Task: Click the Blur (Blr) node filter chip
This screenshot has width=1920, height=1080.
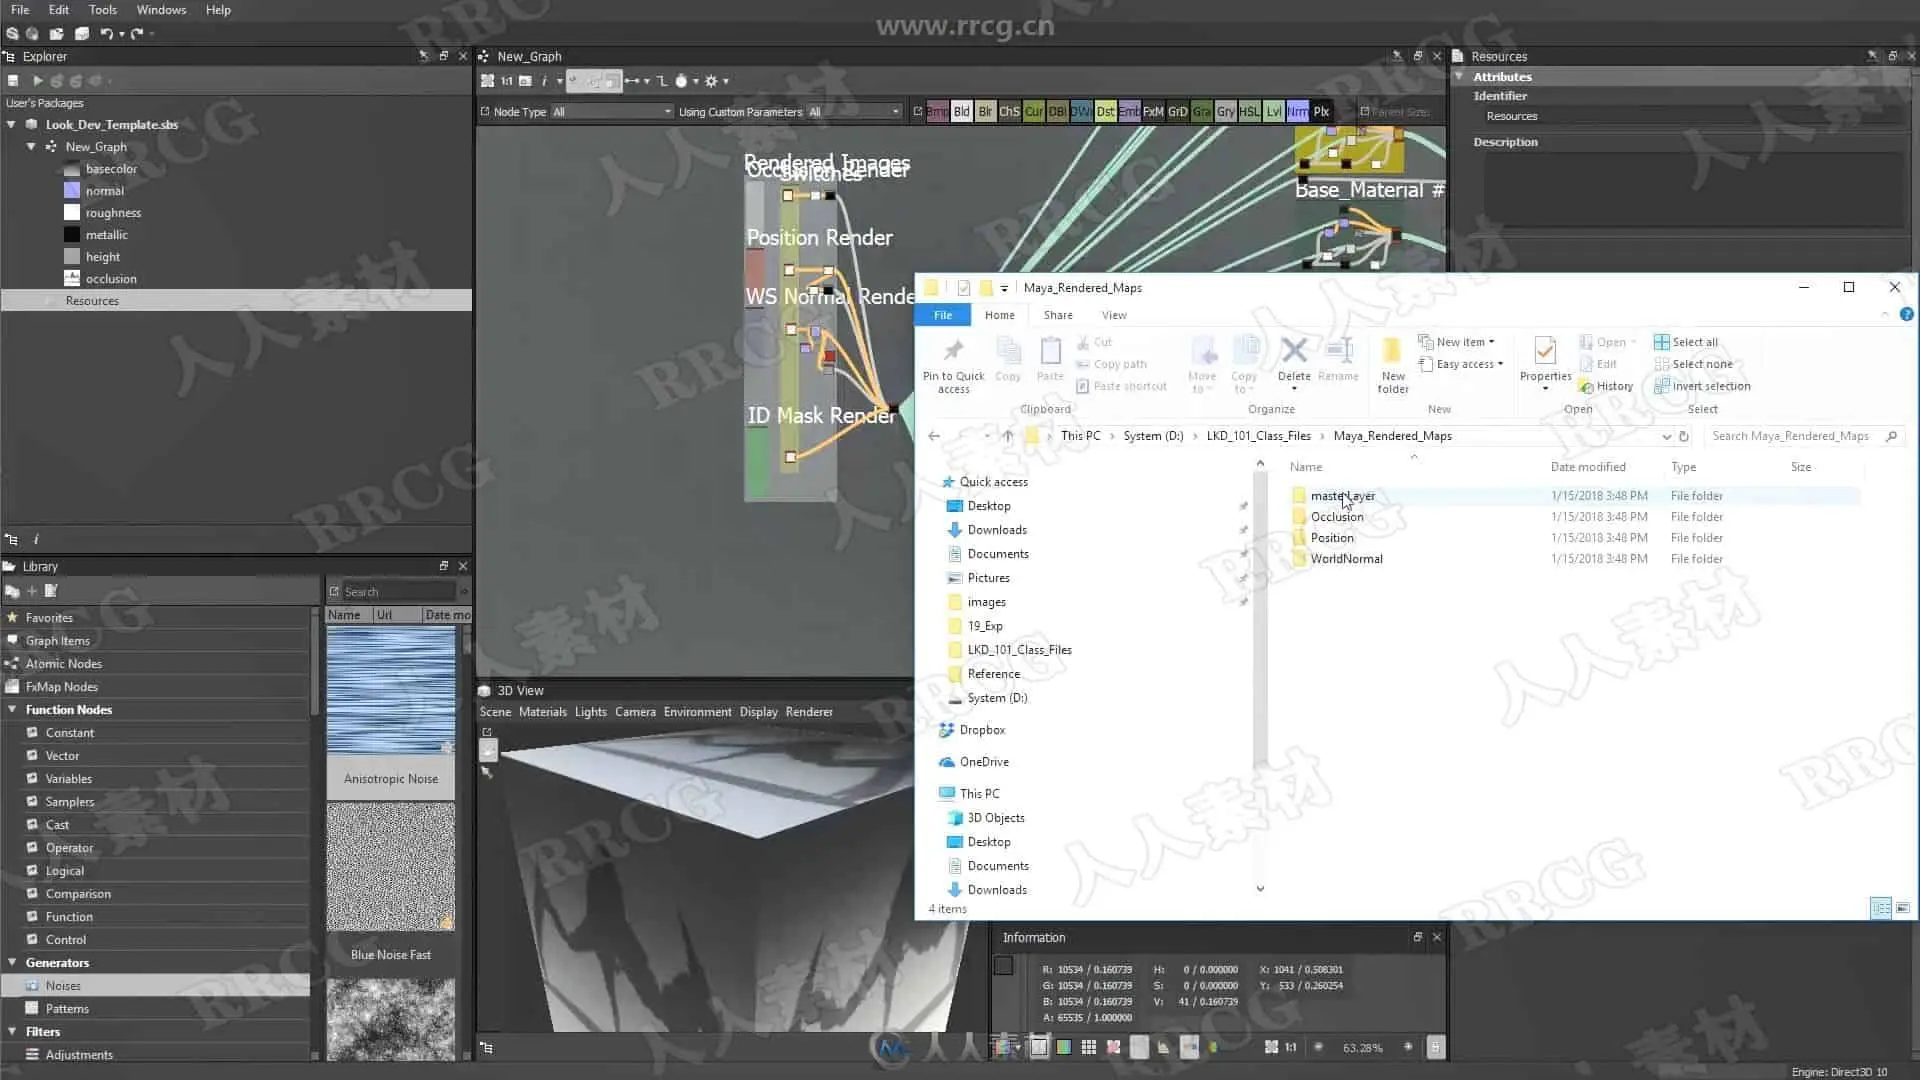Action: (985, 112)
